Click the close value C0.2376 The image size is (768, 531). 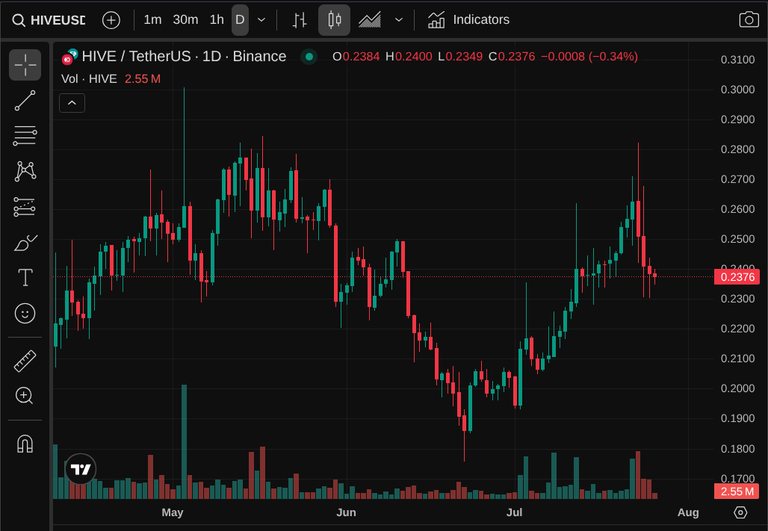click(512, 57)
